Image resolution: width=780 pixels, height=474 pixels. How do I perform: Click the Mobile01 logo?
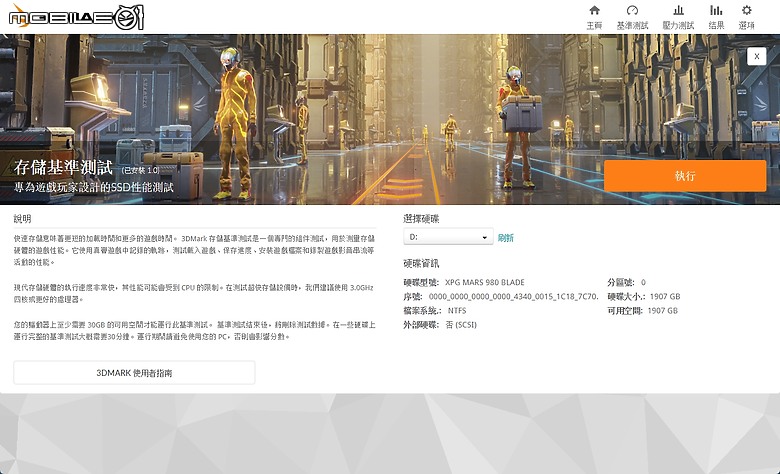click(77, 17)
